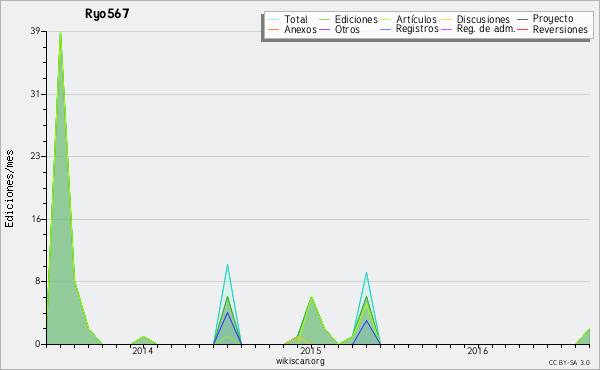Click the y-axis label 0
The image size is (600, 370).
click(38, 344)
